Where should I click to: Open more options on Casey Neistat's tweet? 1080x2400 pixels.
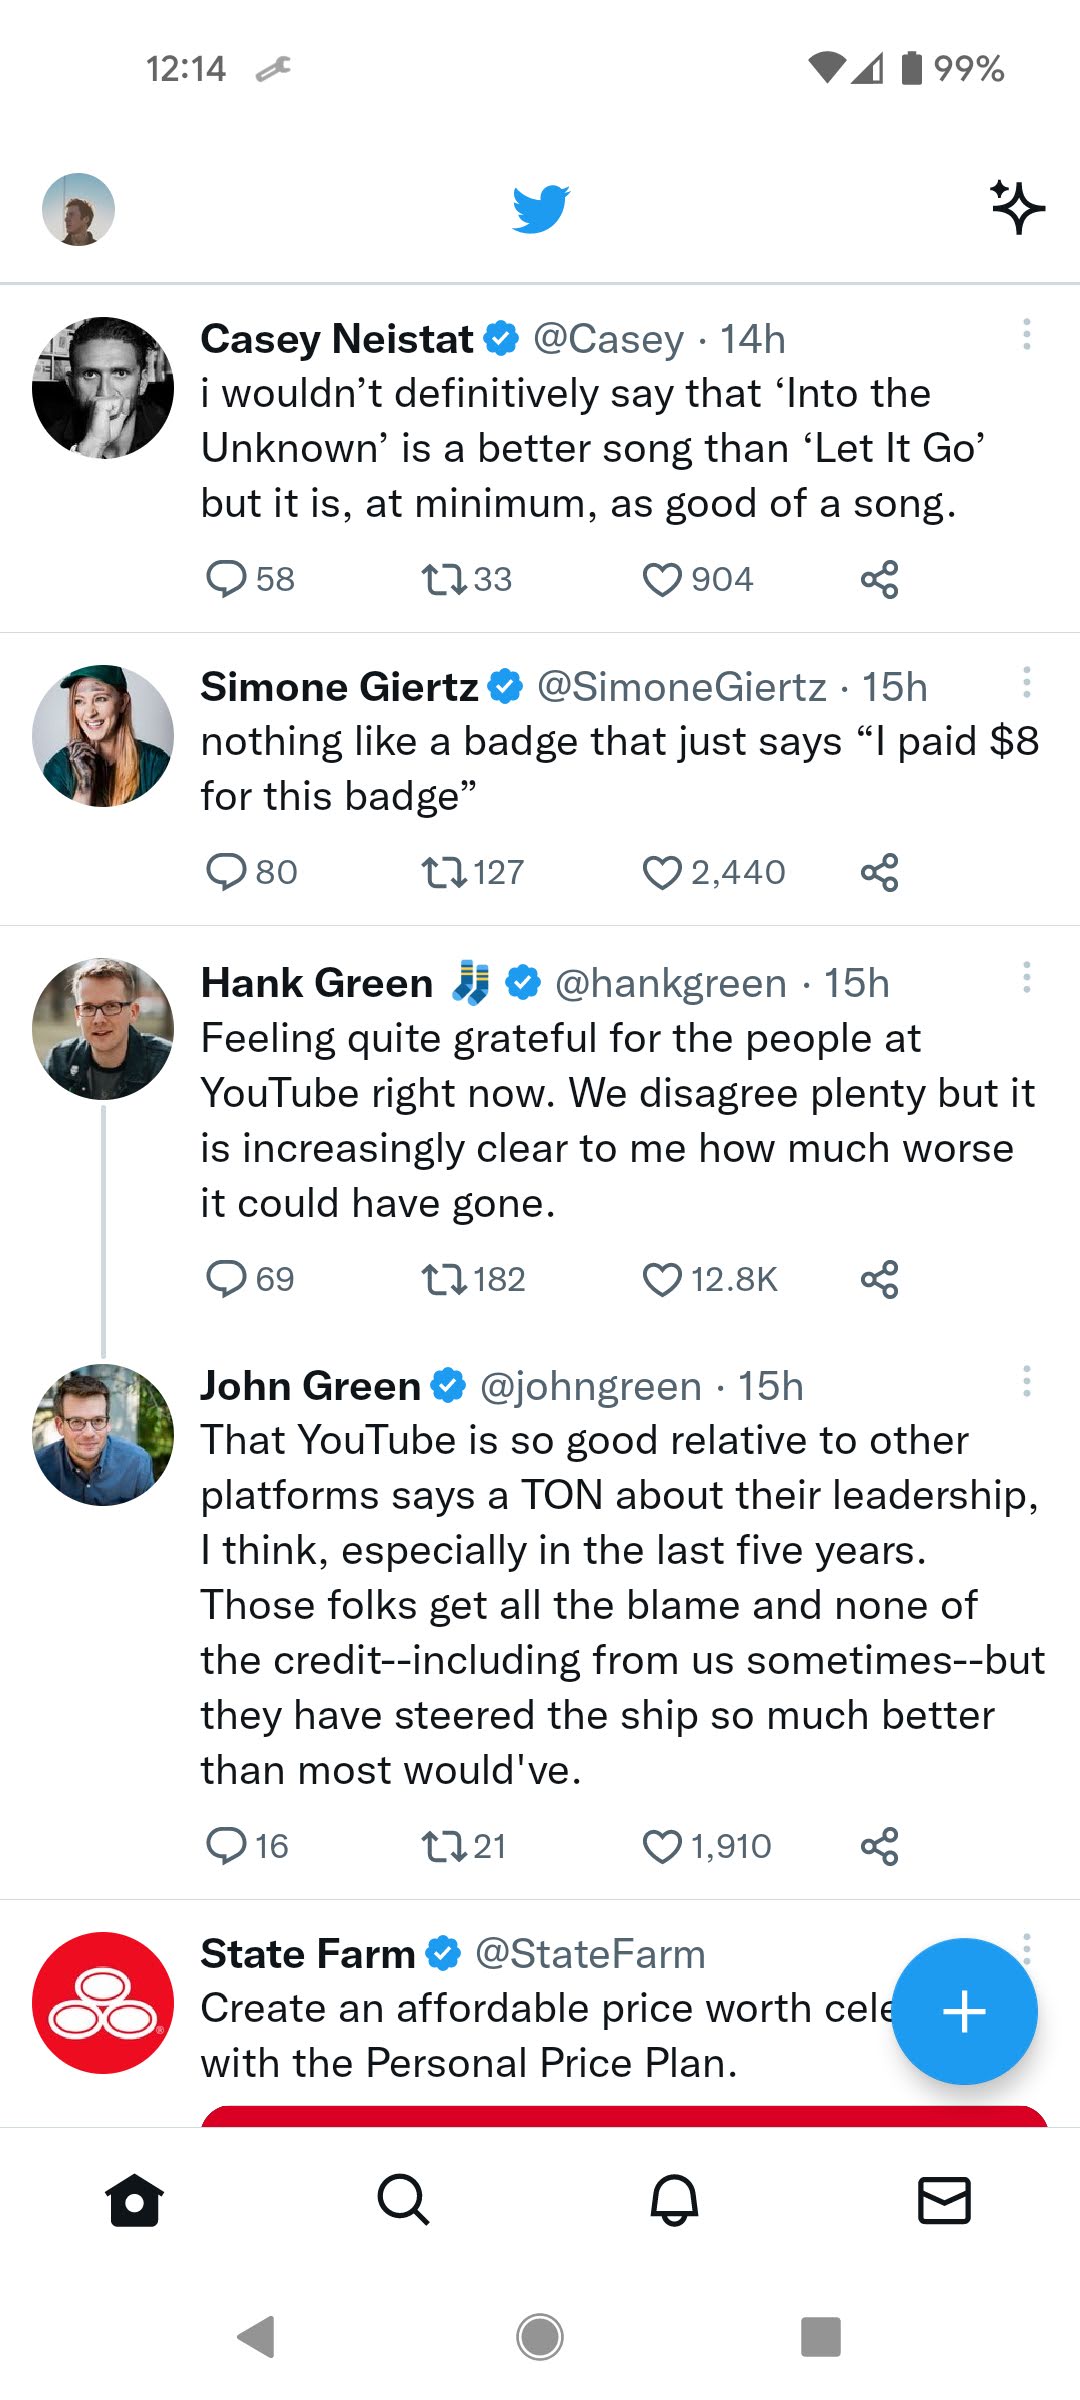[x=1026, y=334]
